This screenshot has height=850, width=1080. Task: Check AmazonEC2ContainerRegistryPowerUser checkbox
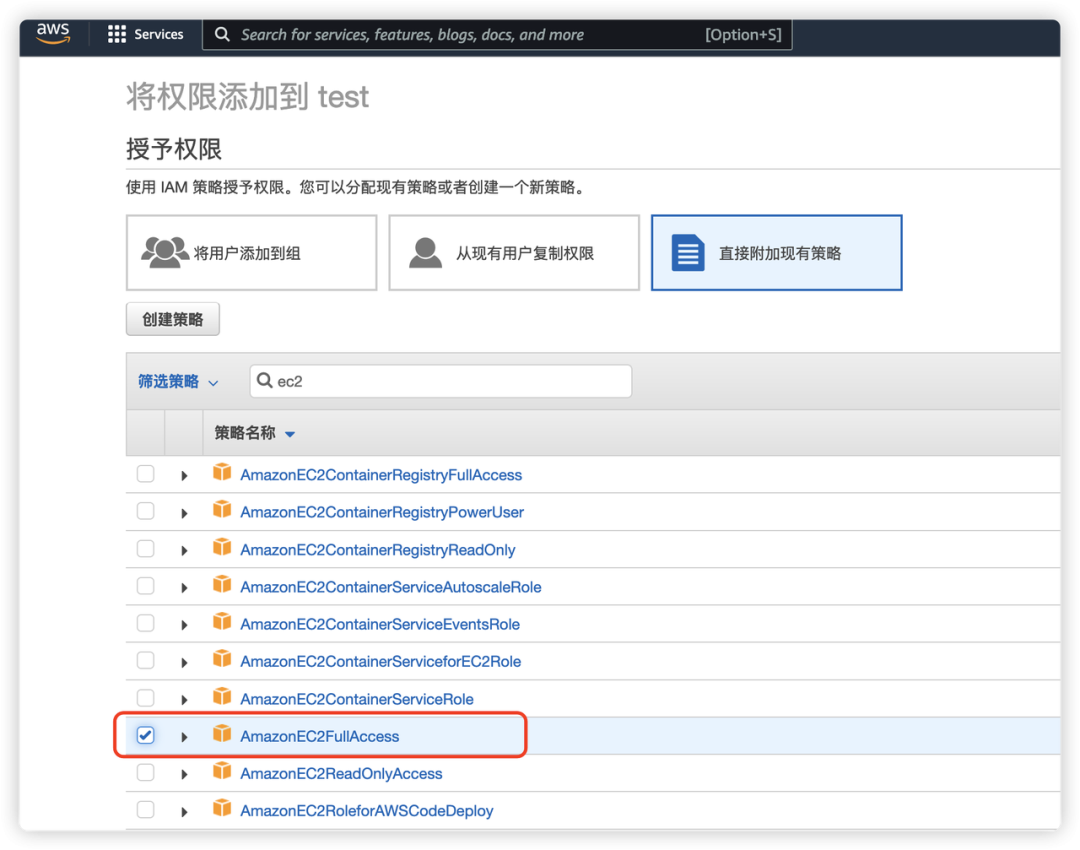145,511
